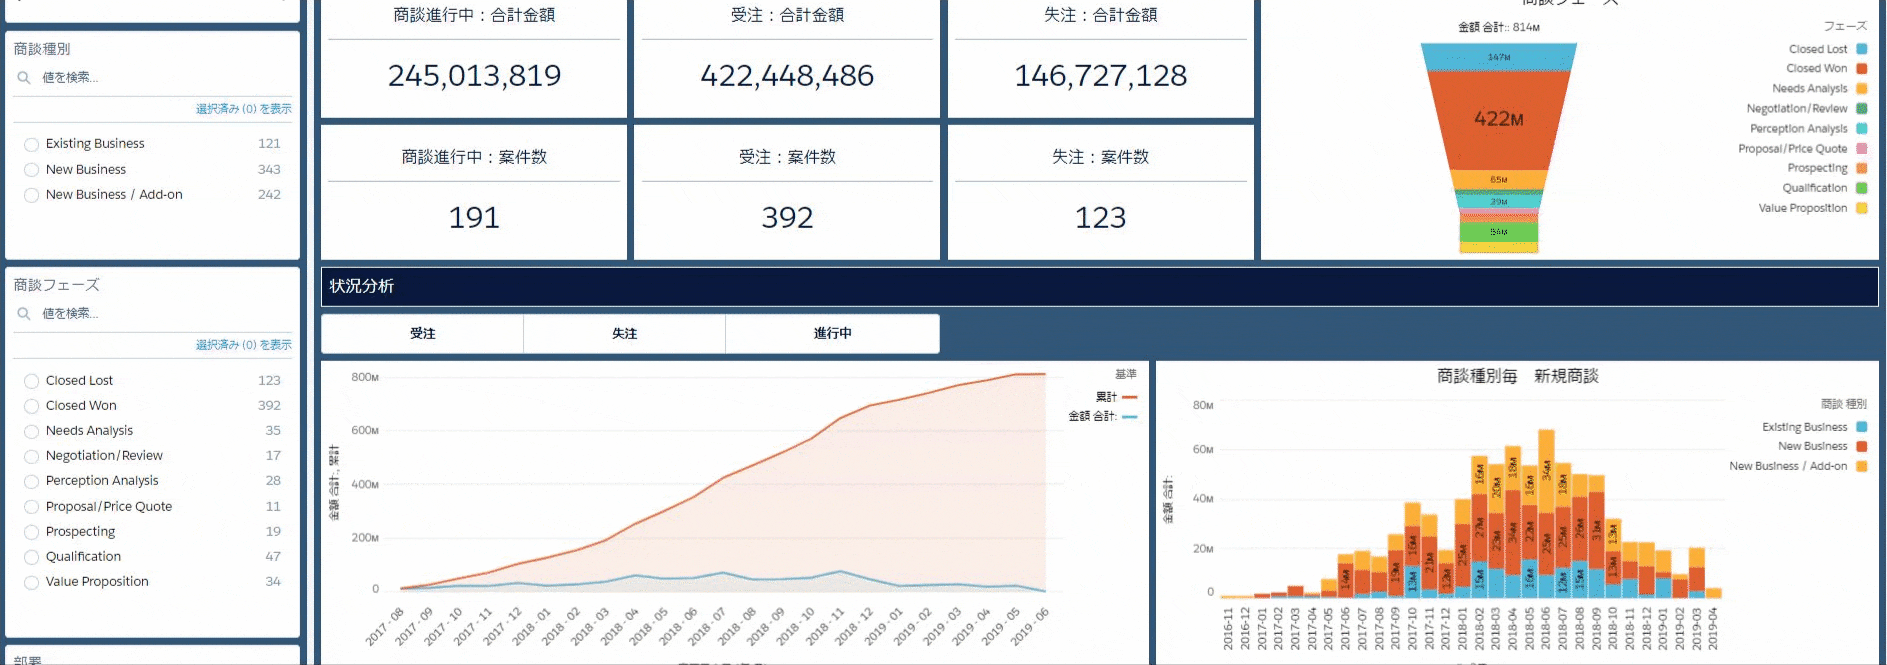Click Value Proposition funnel legend swatch
This screenshot has width=1887, height=665.
pos(1862,208)
